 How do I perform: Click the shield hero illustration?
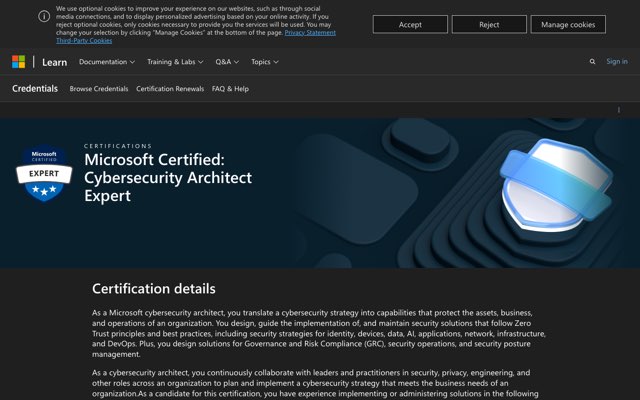tap(556, 186)
